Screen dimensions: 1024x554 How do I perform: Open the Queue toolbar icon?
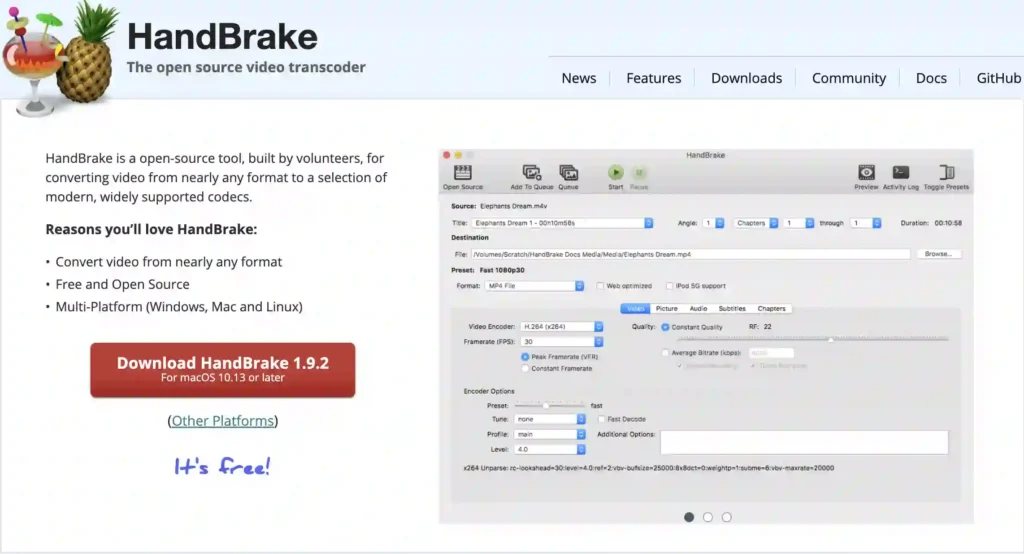coord(568,172)
